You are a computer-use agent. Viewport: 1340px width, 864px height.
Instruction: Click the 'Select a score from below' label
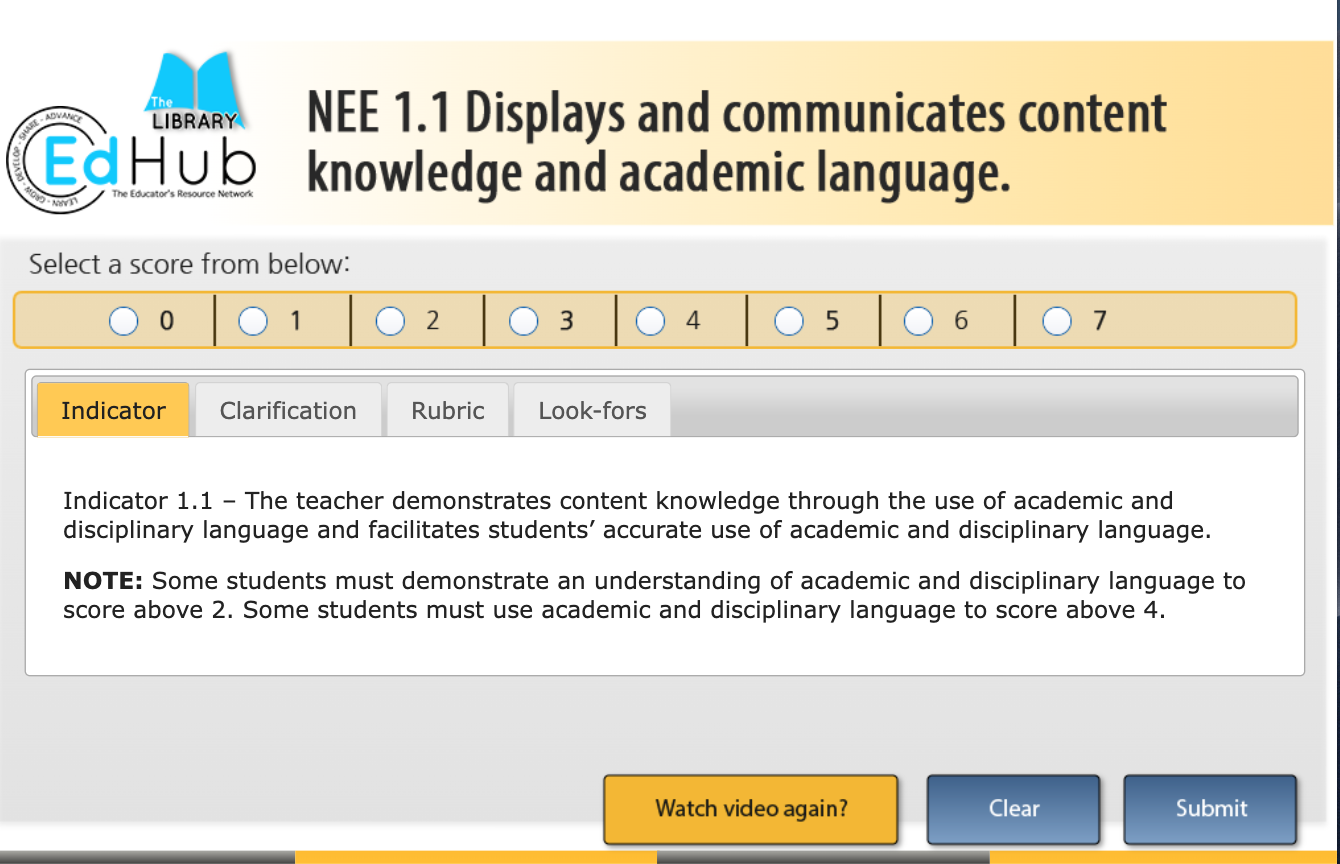tap(190, 265)
